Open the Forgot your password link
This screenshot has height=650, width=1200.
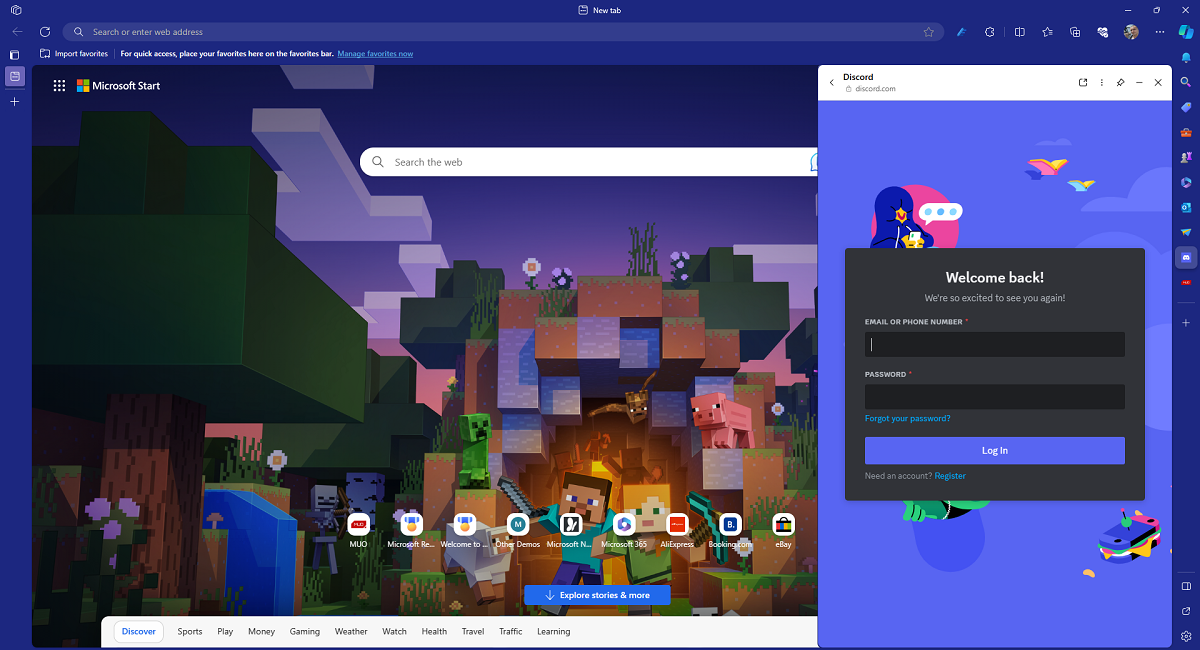(907, 418)
